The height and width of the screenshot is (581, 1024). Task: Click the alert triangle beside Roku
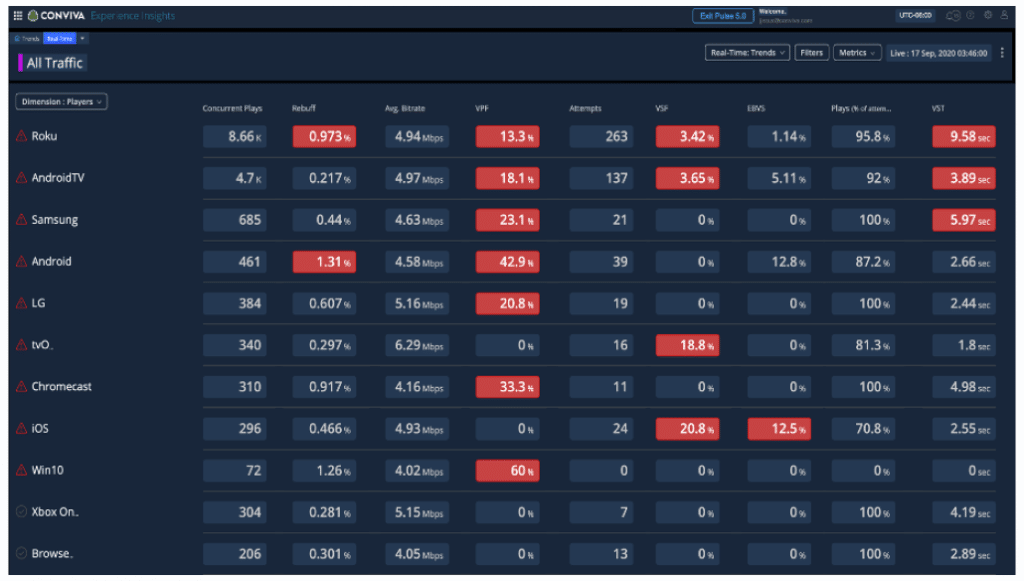(22, 136)
